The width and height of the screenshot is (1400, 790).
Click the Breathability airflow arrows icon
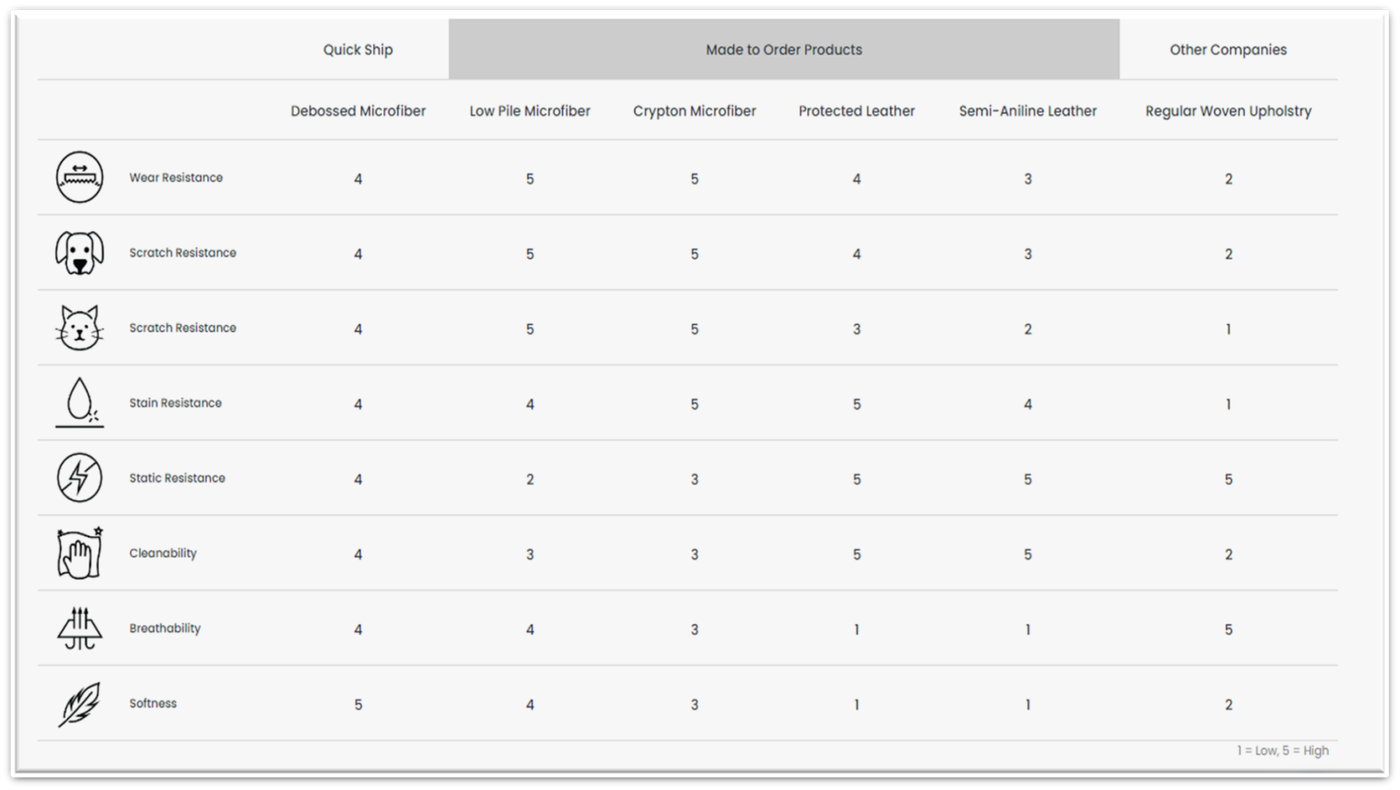(x=79, y=629)
